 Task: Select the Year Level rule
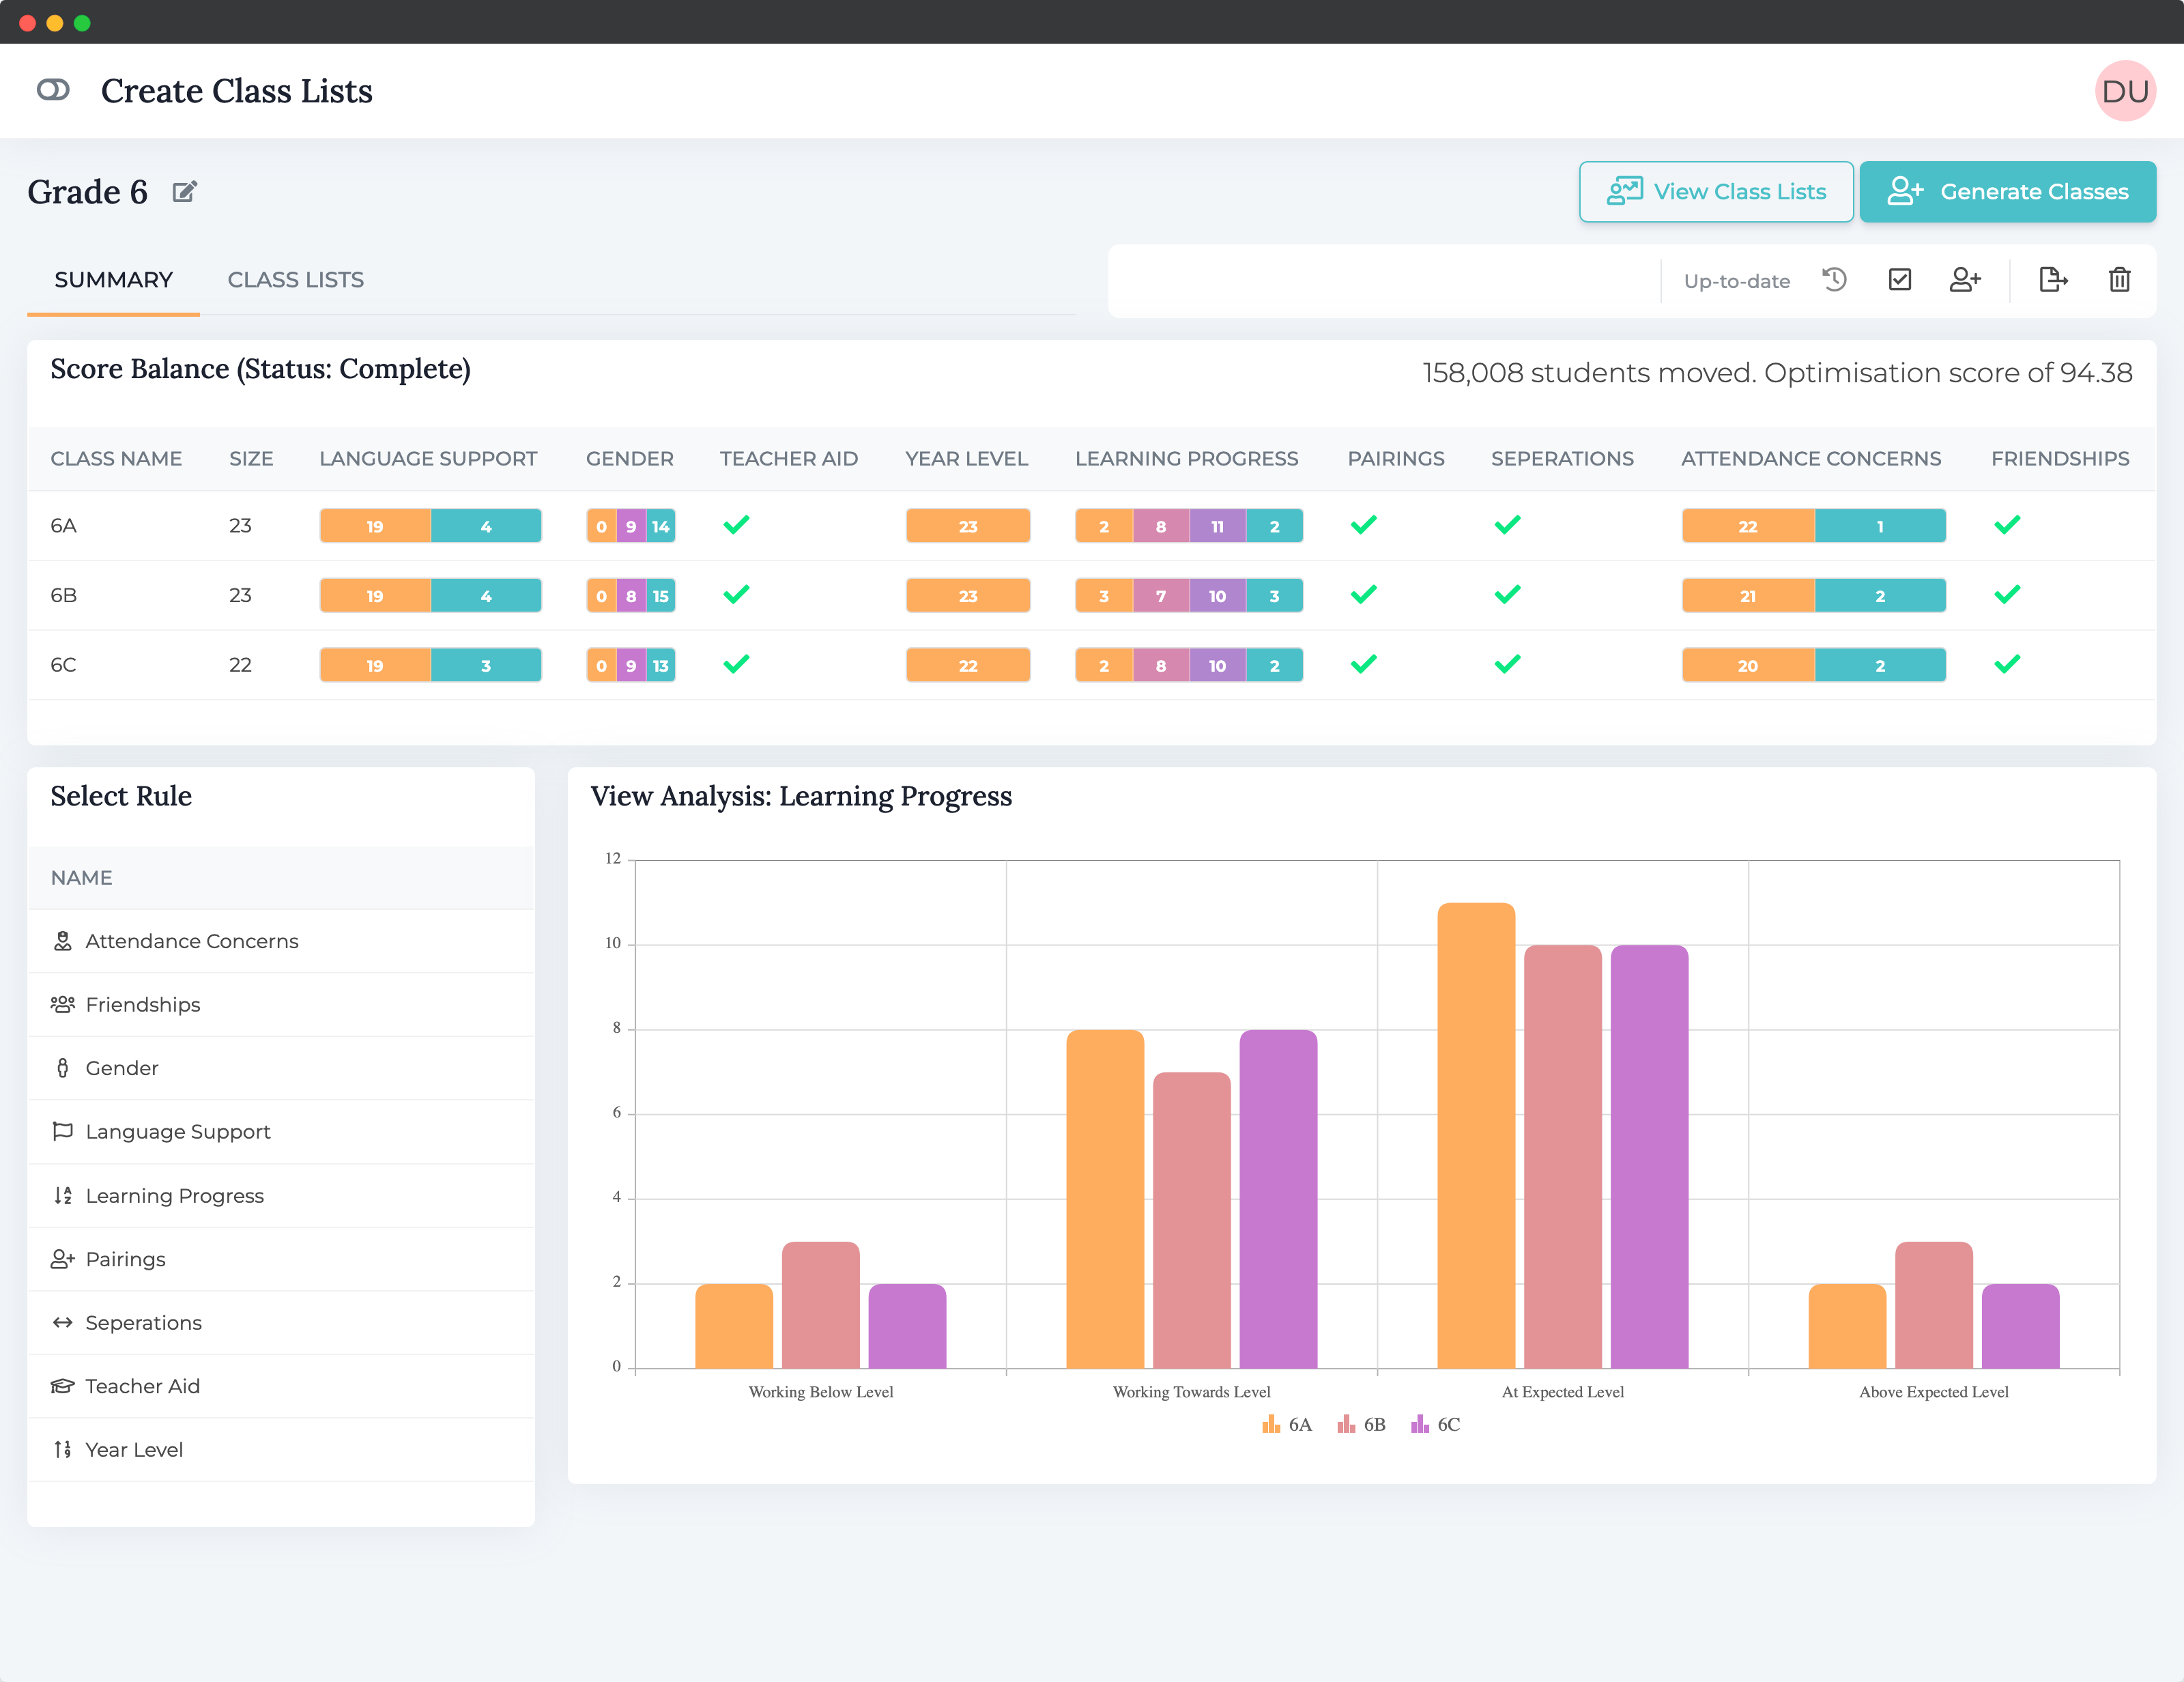(134, 1449)
